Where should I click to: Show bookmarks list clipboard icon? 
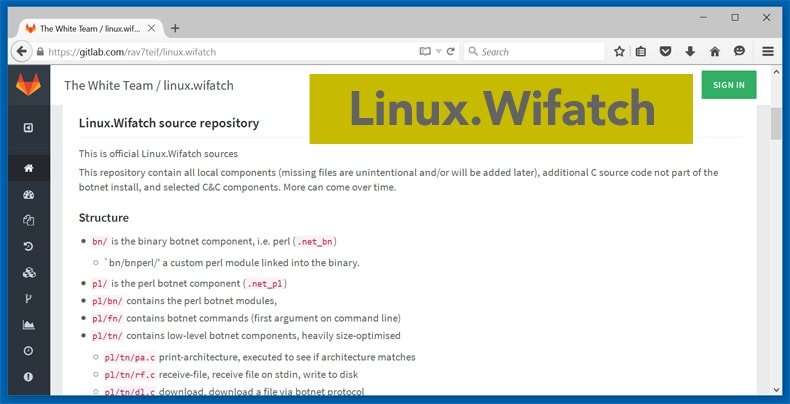click(641, 51)
